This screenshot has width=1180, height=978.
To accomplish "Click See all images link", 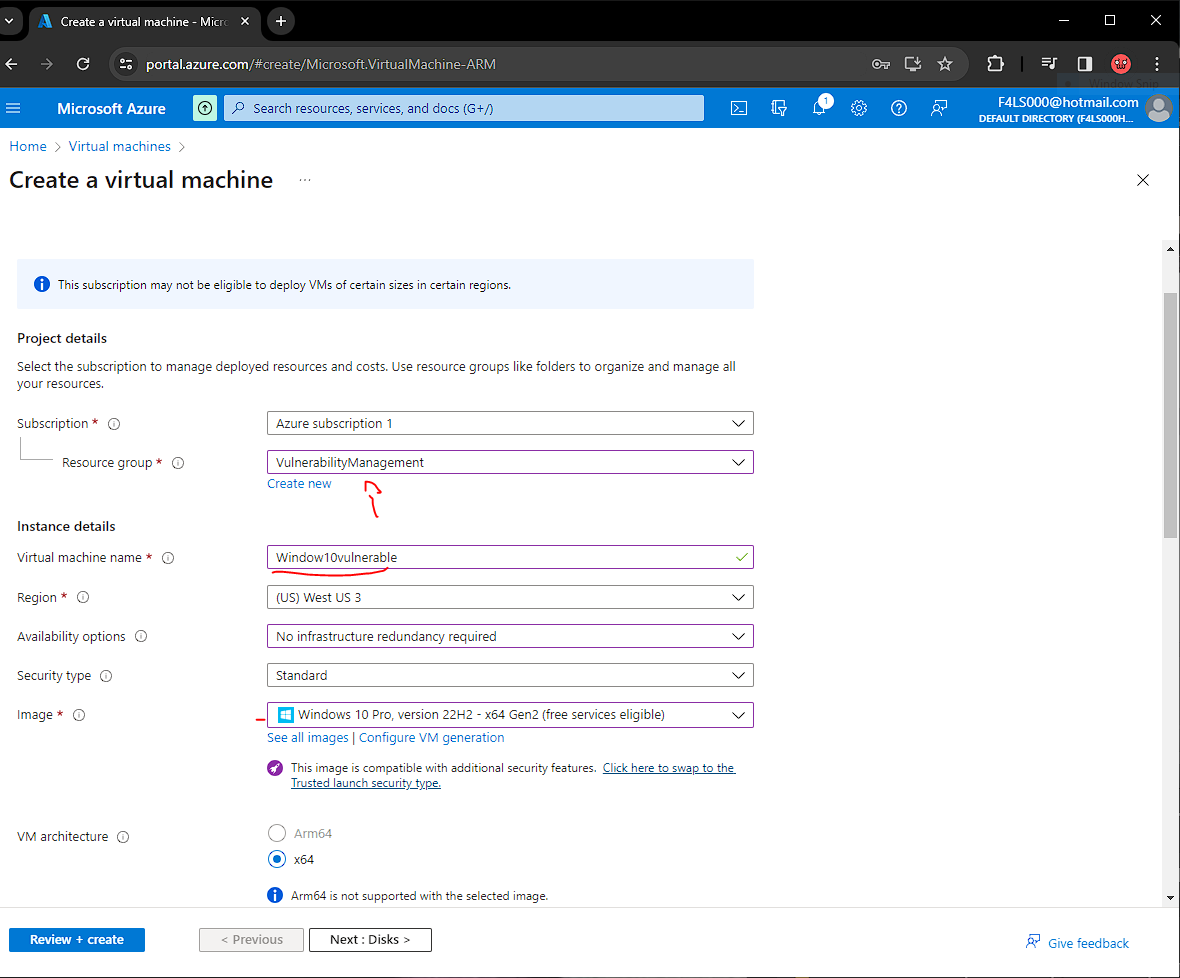I will [x=308, y=737].
